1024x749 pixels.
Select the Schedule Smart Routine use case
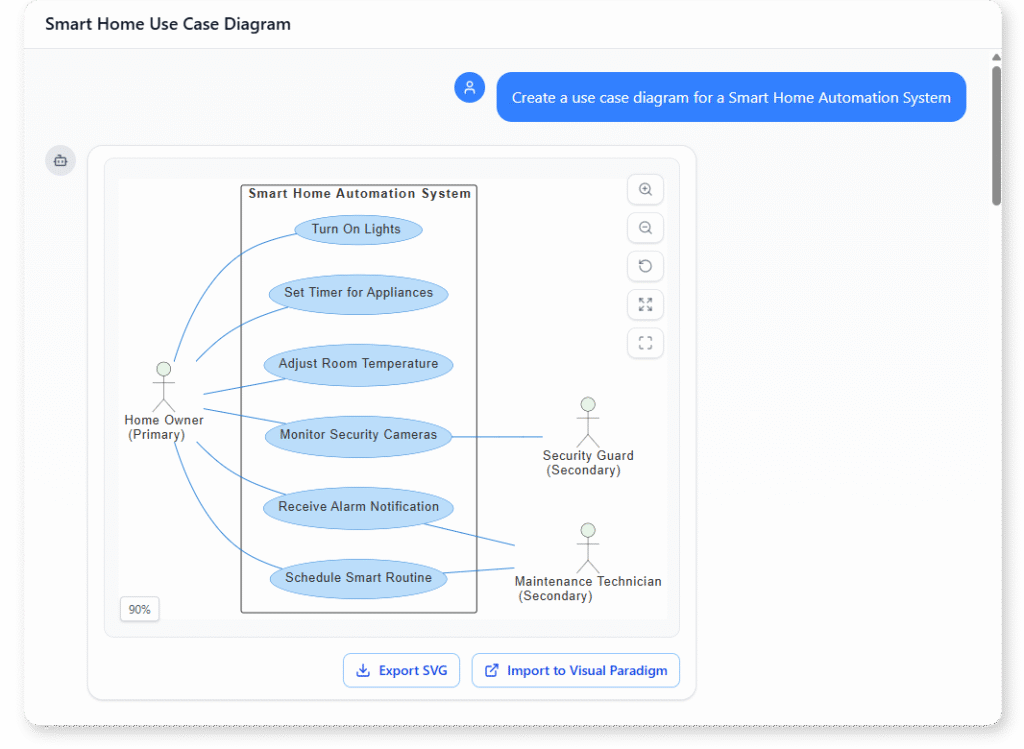[x=357, y=578]
